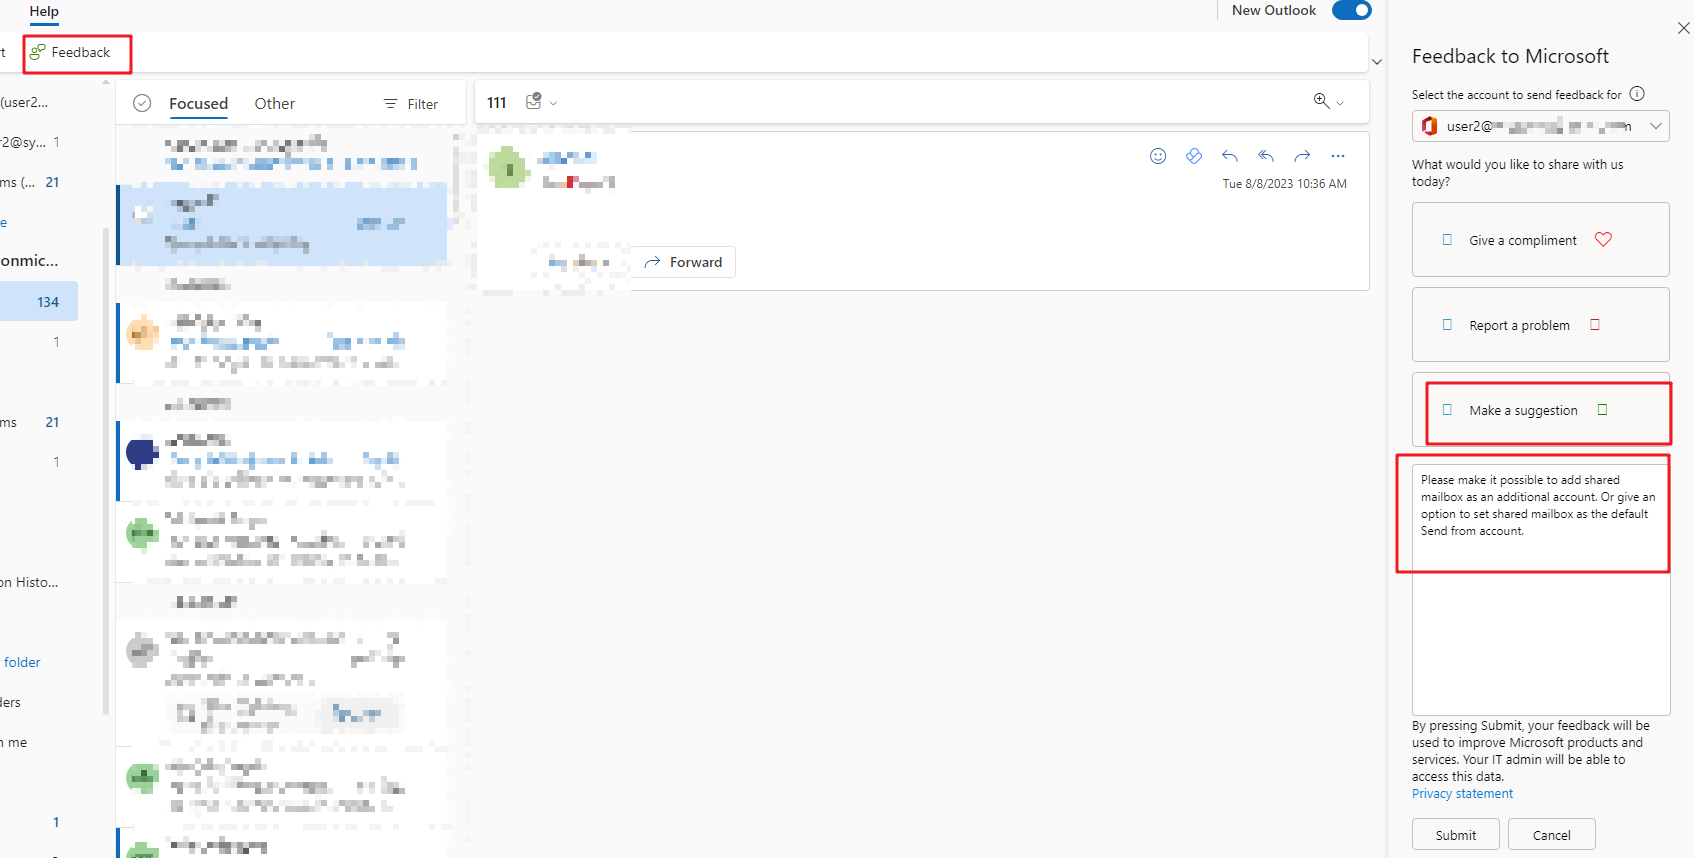The width and height of the screenshot is (1694, 858).
Task: Click the Forward button below the message
Action: [683, 262]
